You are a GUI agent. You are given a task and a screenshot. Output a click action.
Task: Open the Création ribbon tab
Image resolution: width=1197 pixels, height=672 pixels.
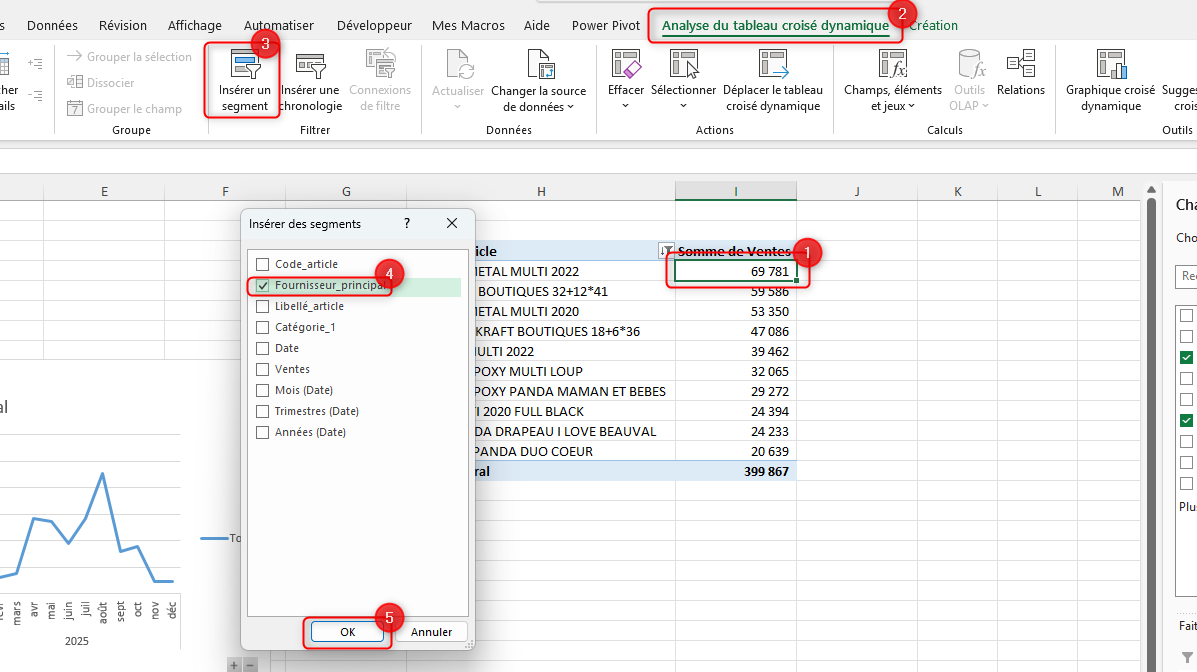(933, 25)
